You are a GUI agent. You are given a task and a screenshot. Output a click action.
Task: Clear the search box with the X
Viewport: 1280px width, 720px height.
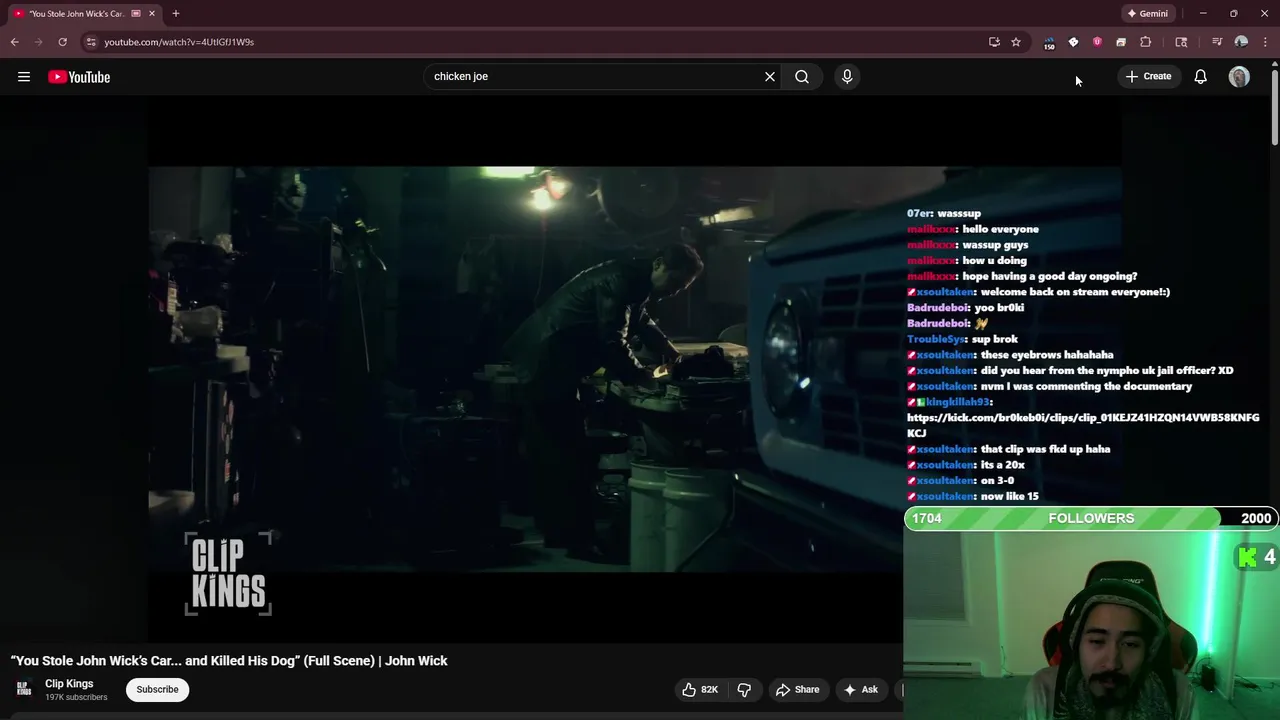click(770, 76)
